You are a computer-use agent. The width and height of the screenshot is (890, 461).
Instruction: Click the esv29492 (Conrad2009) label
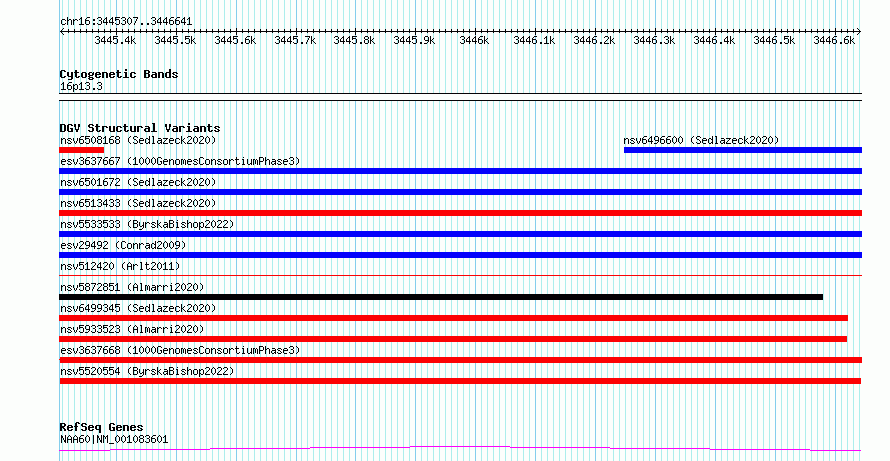[x=123, y=245]
